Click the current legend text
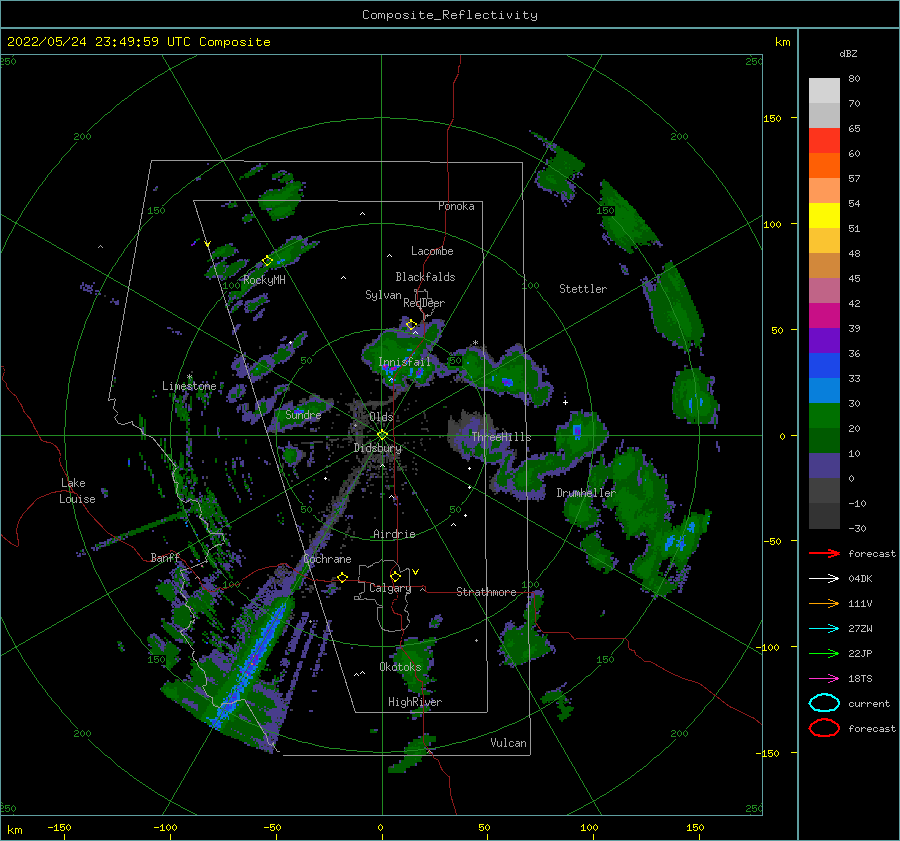900x841 pixels. click(x=869, y=703)
